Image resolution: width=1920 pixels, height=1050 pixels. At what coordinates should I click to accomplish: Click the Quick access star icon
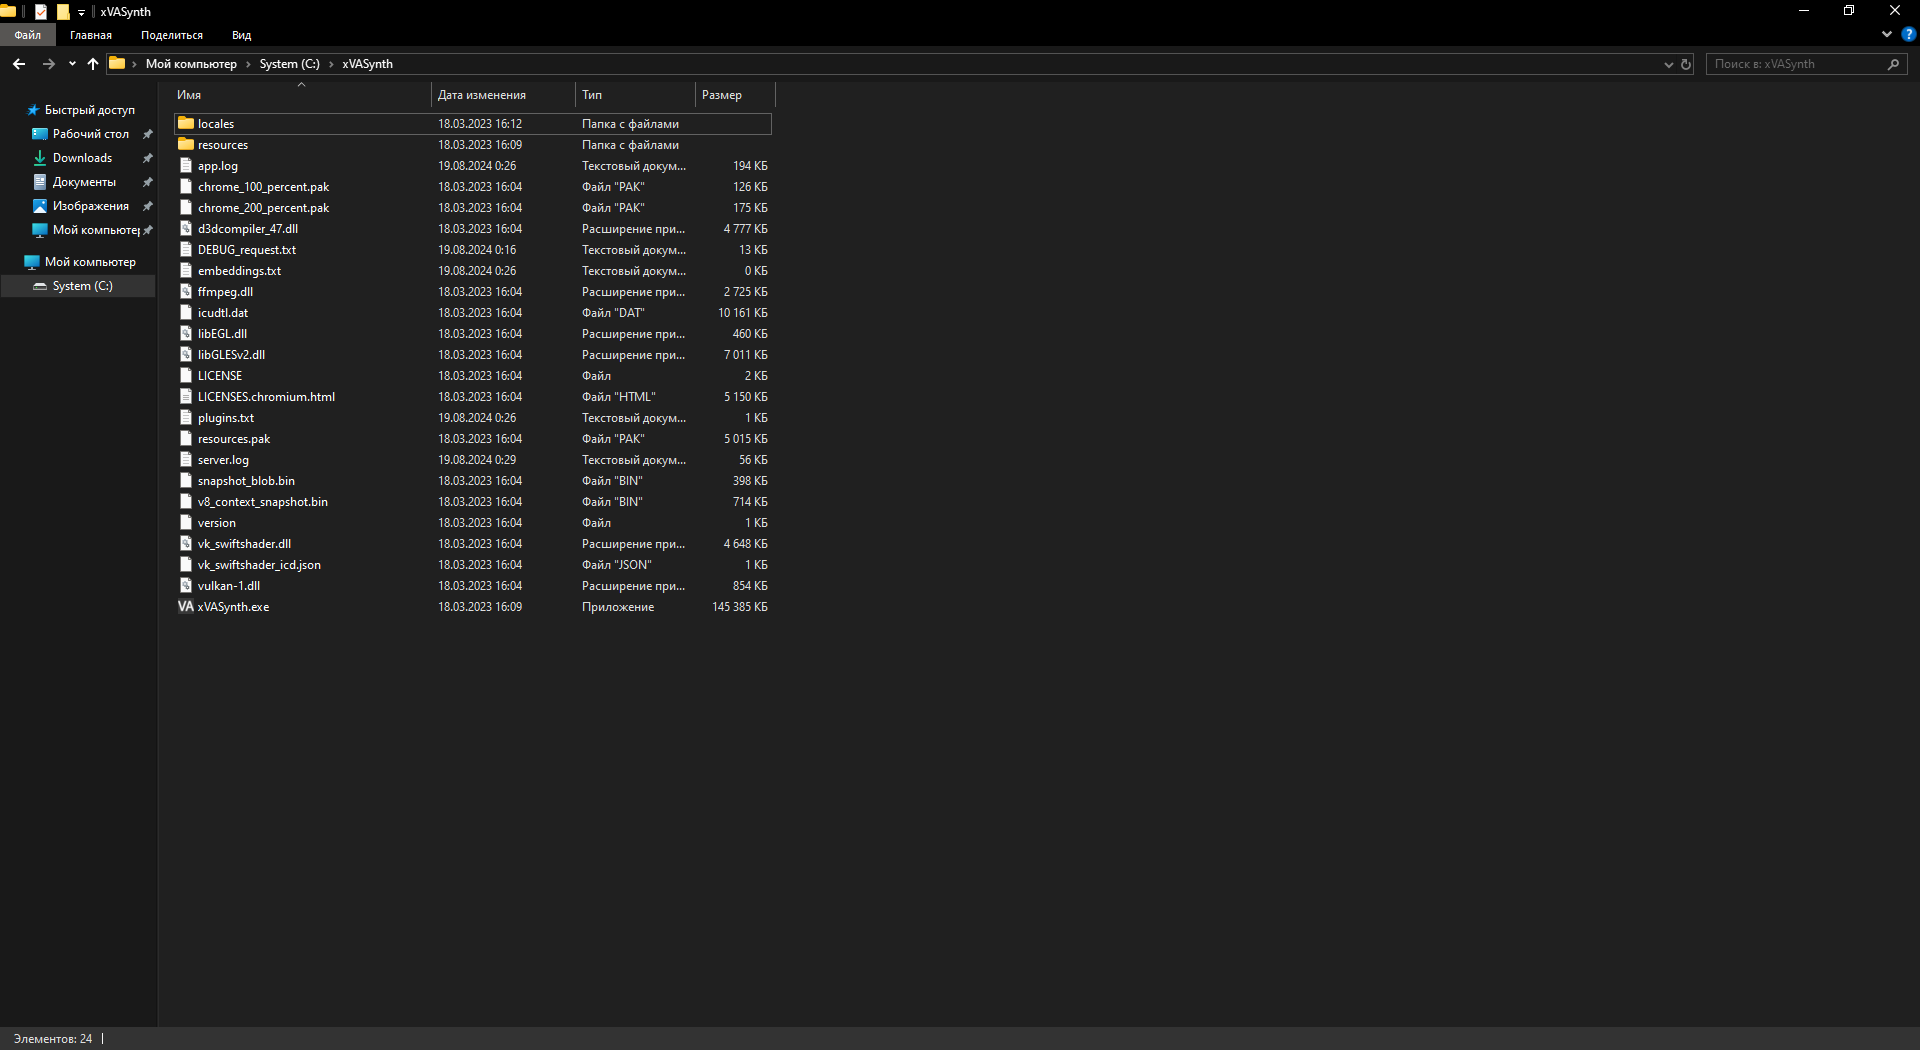click(33, 110)
